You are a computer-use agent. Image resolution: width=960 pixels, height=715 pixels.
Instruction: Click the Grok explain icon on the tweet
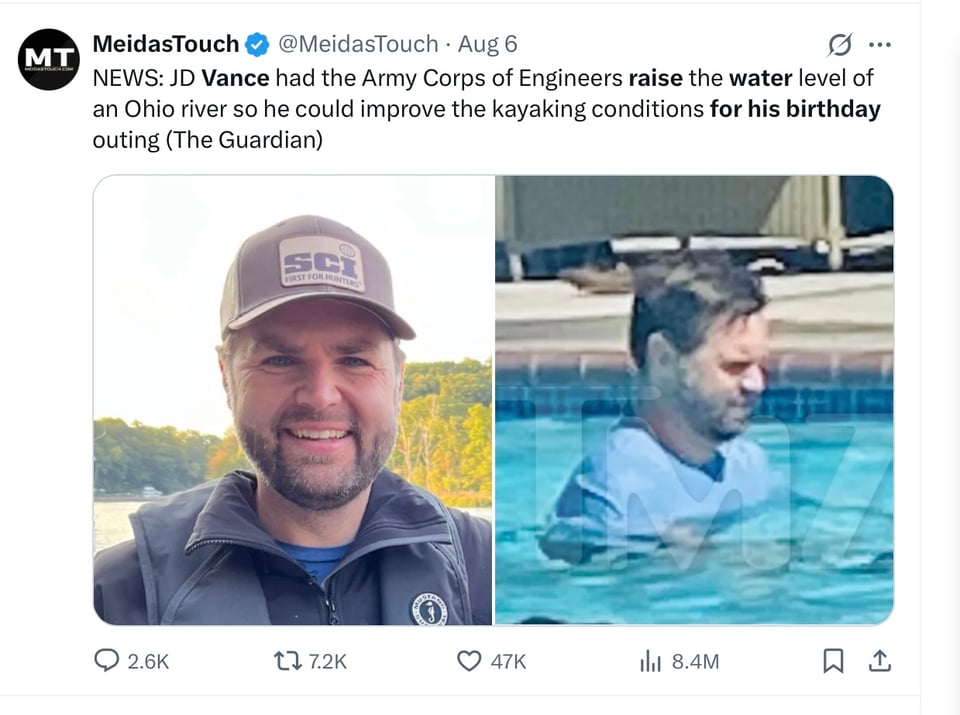click(x=839, y=44)
